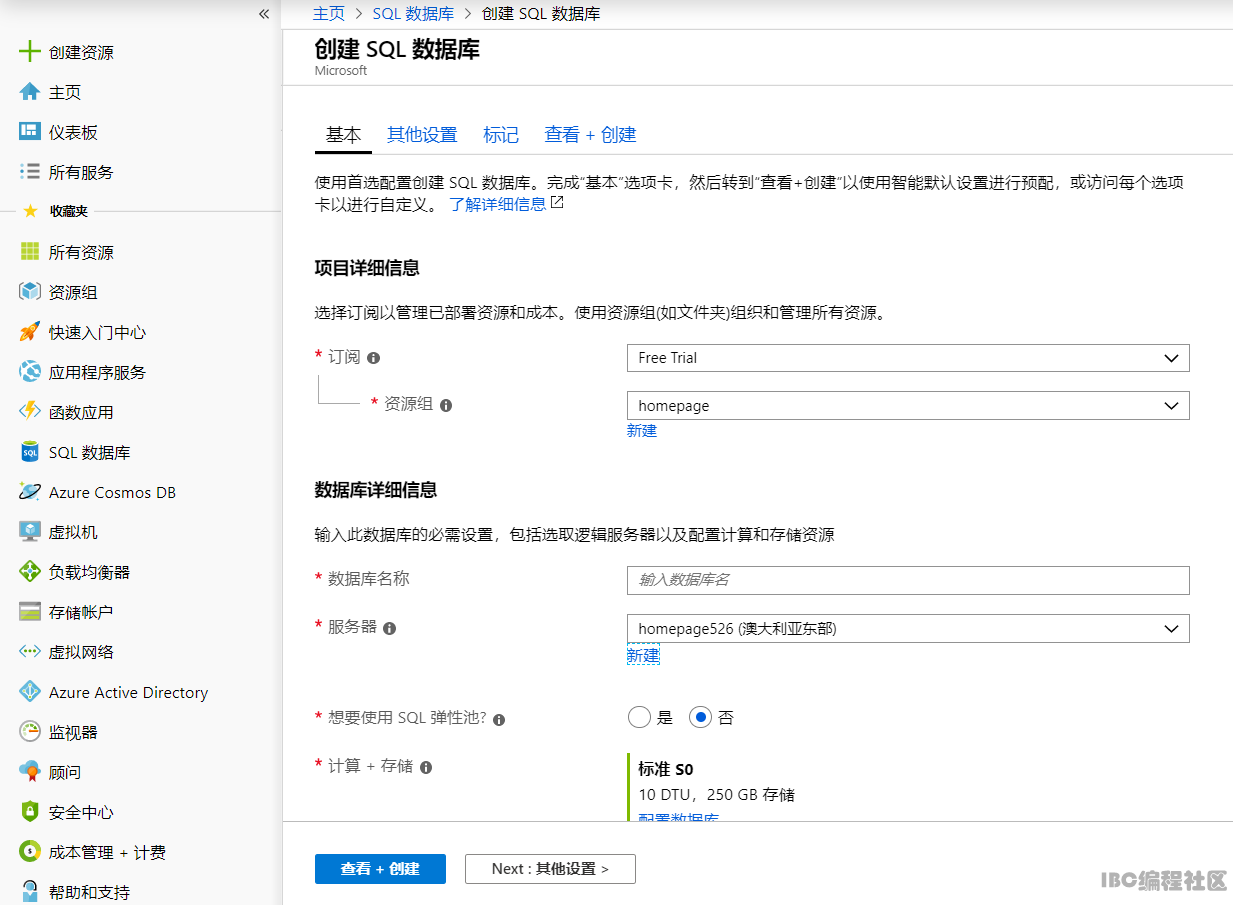Click the Security Center shield icon
This screenshot has width=1233, height=905.
[30, 812]
